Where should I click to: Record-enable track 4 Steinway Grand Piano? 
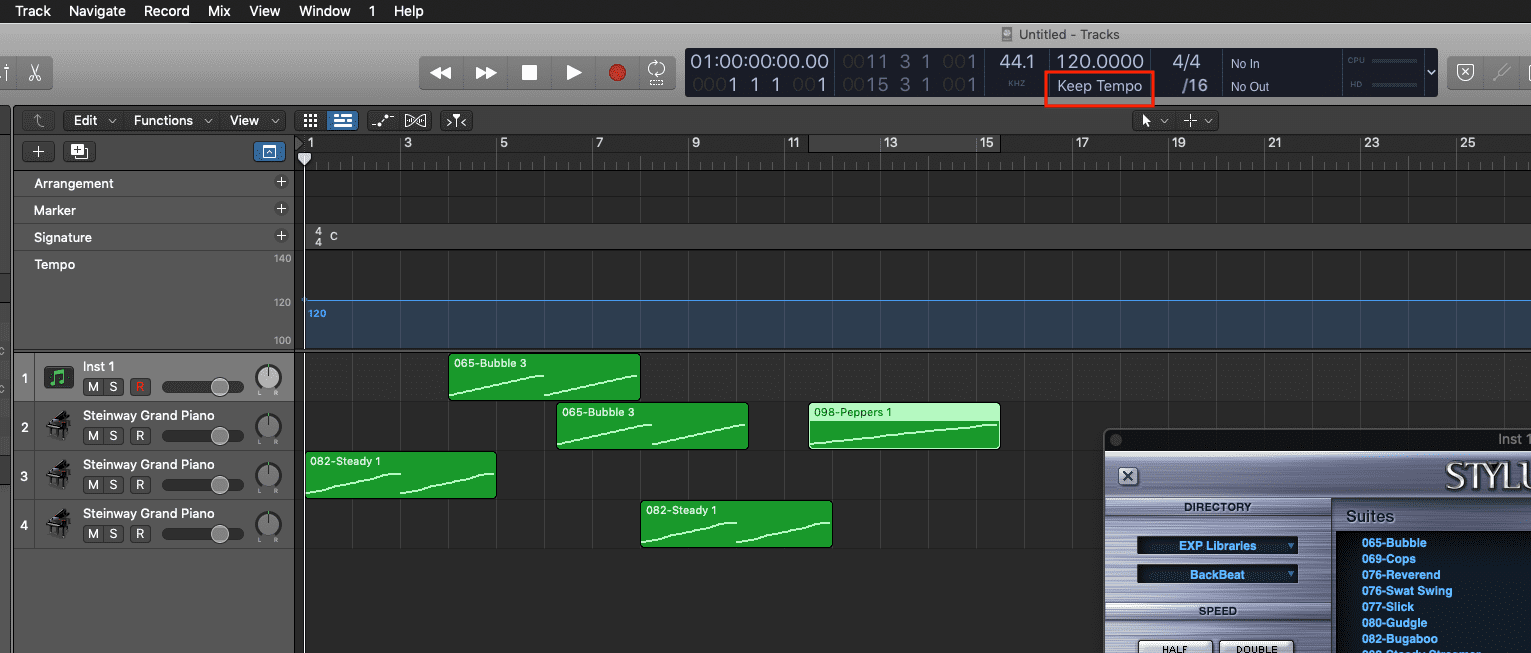point(140,534)
